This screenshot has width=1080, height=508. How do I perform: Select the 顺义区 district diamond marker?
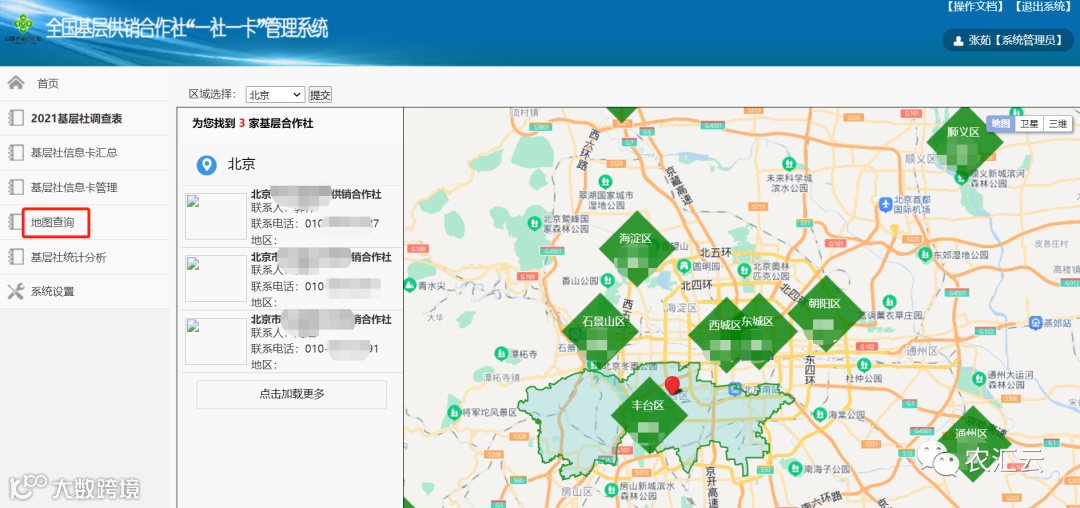point(964,141)
